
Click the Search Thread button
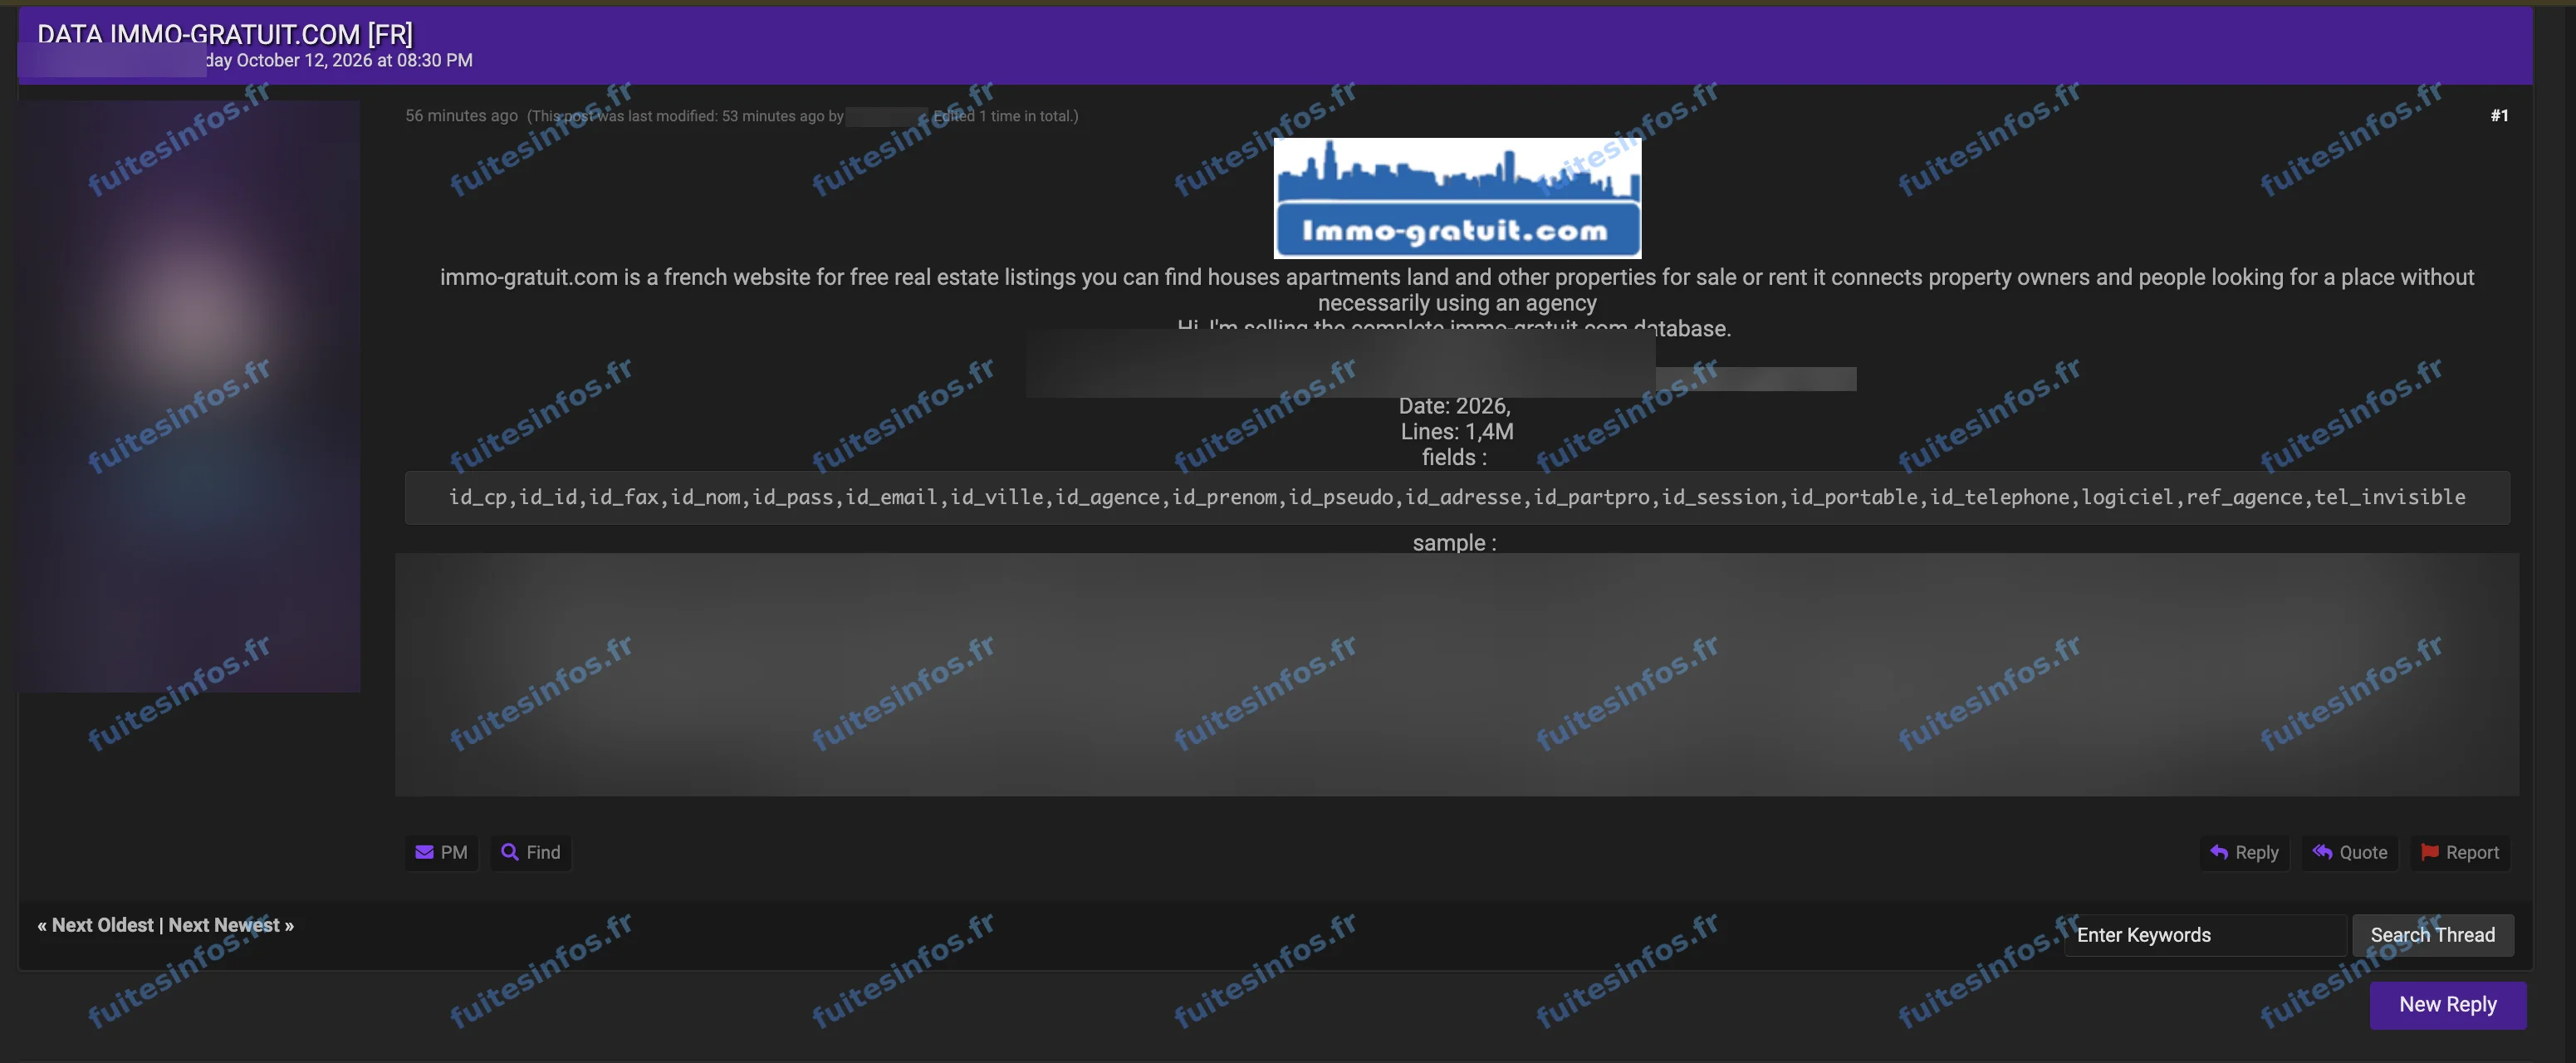coord(2432,935)
